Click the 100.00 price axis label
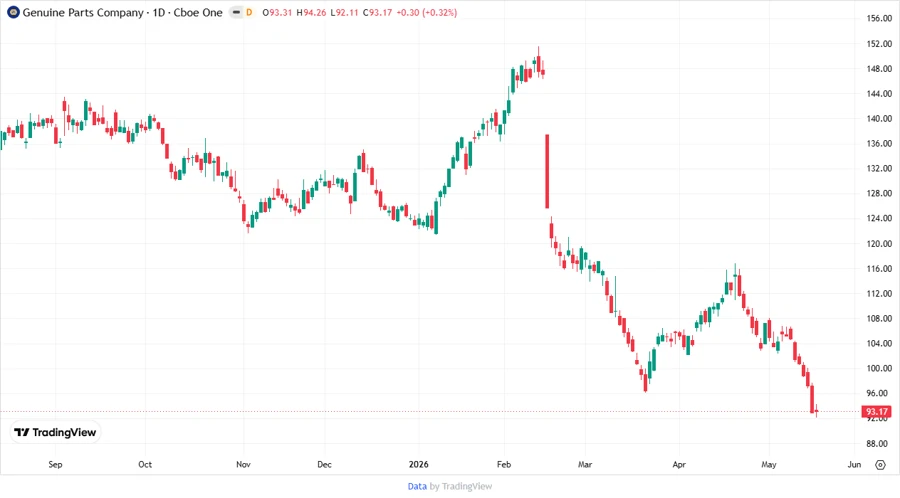 879,368
